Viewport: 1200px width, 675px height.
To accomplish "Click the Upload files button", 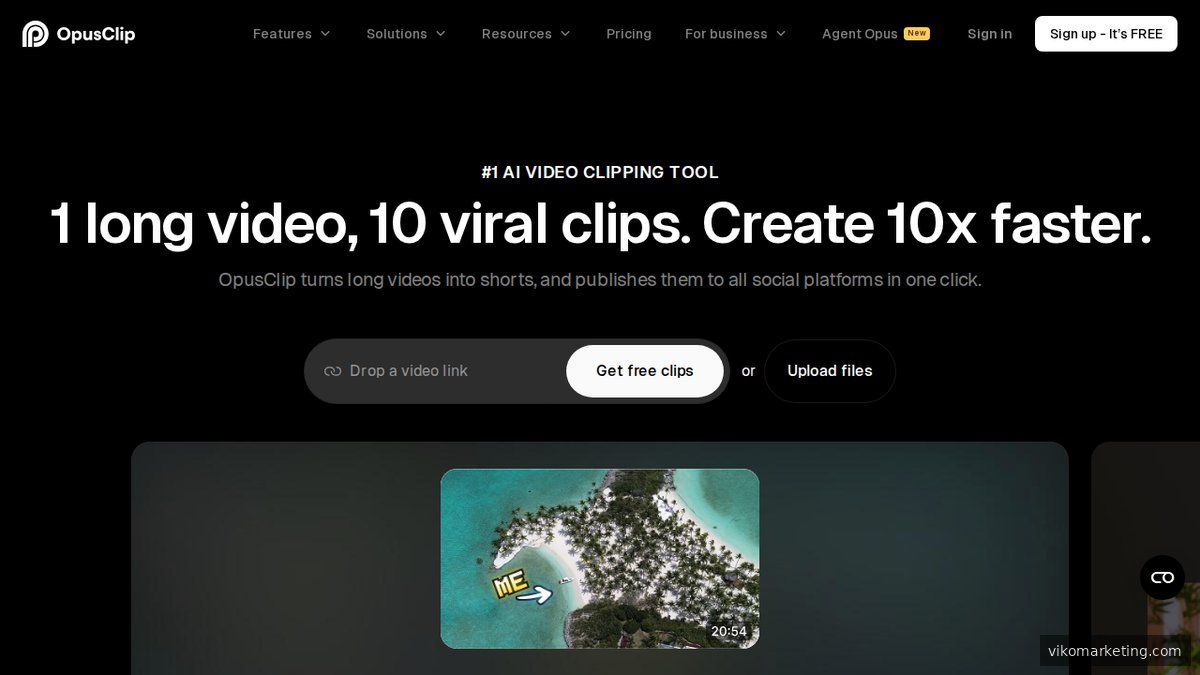I will pos(830,371).
